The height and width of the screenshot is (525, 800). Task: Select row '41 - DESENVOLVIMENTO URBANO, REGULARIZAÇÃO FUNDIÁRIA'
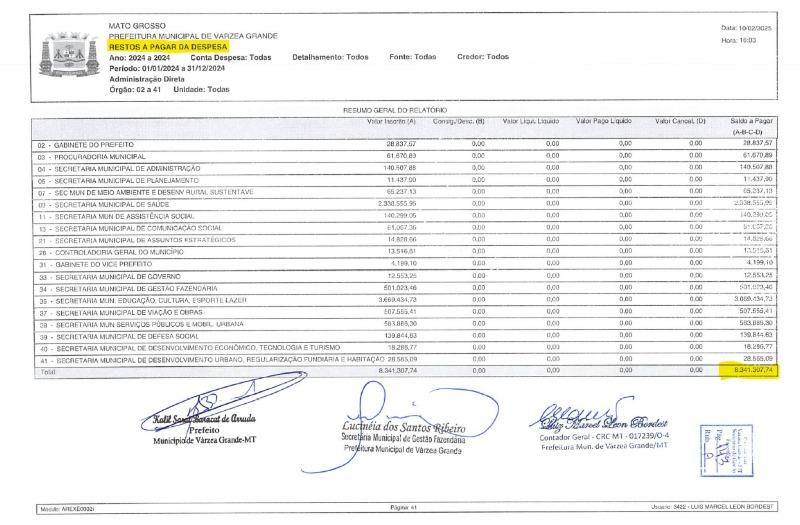pyautogui.click(x=405, y=360)
